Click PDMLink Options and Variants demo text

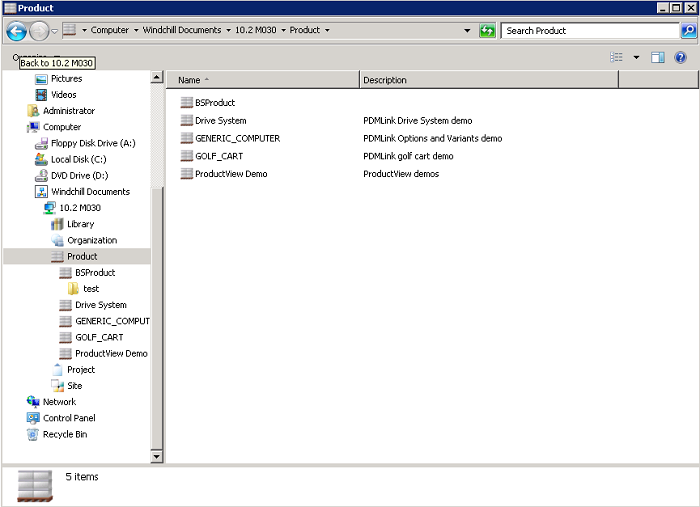(433, 138)
